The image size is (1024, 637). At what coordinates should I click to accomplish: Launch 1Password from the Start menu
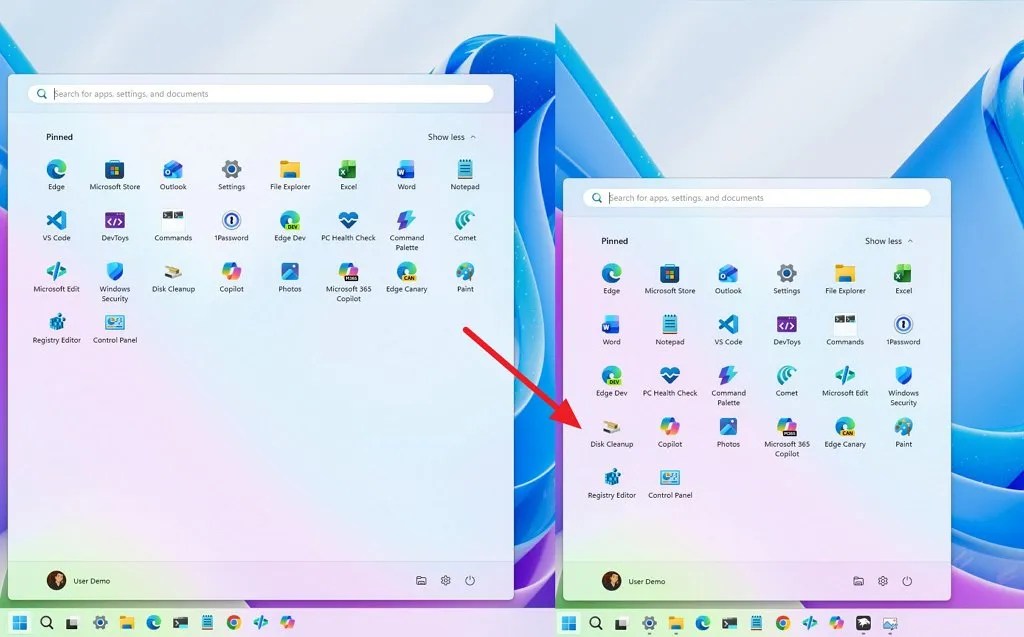[x=231, y=220]
